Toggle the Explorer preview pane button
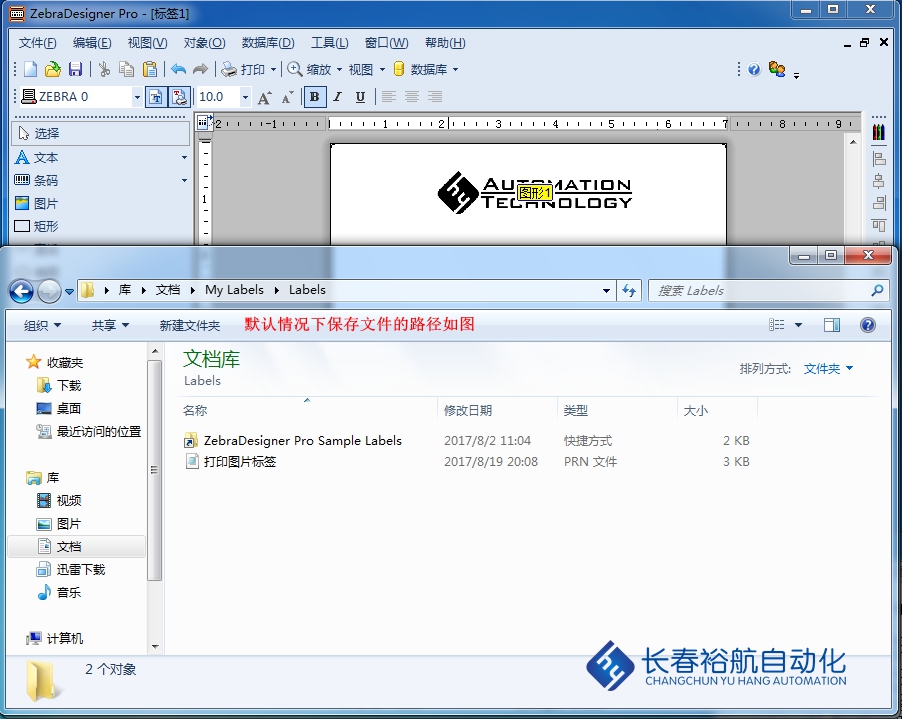 tap(832, 325)
